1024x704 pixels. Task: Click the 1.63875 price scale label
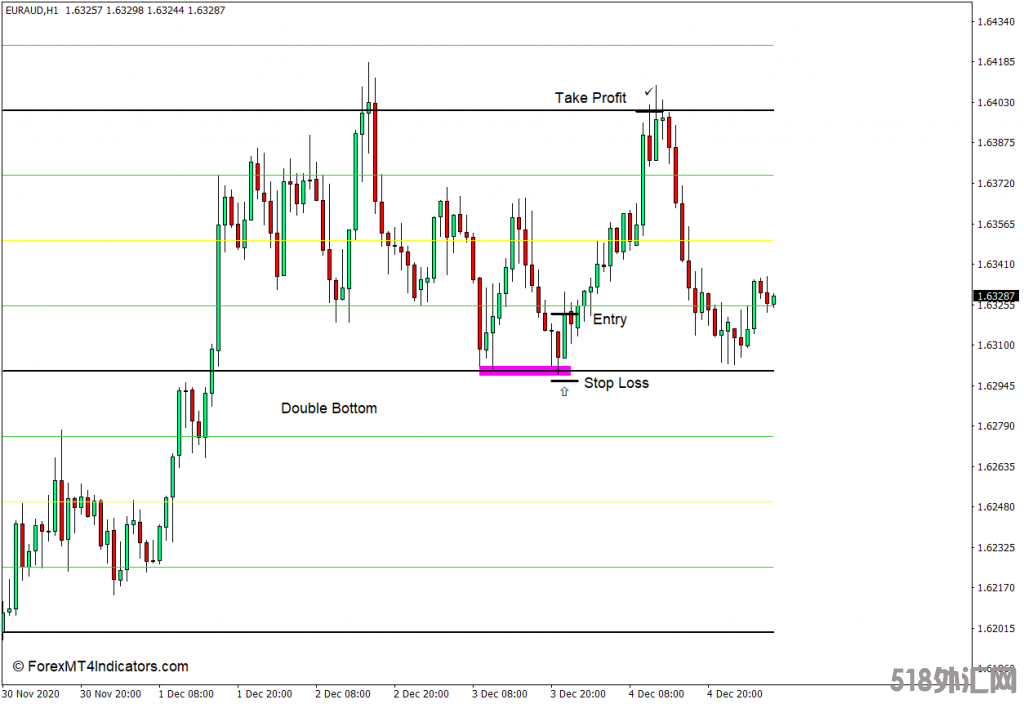click(996, 143)
